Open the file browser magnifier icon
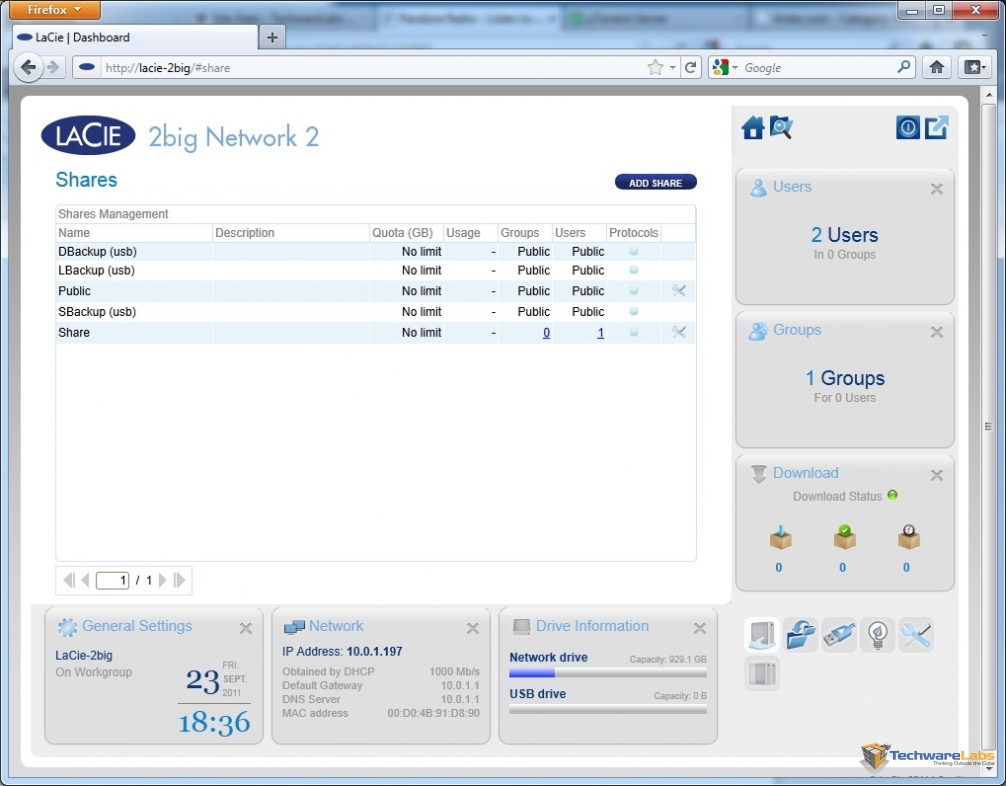 click(781, 128)
